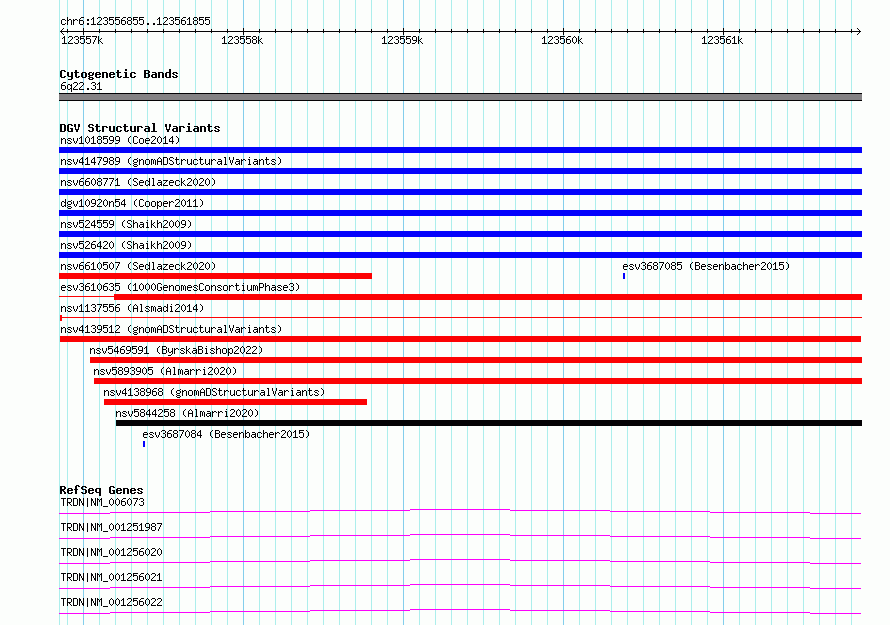Click the nsv5469591 red variant bar
Screen dimensions: 890x625
pos(476,360)
